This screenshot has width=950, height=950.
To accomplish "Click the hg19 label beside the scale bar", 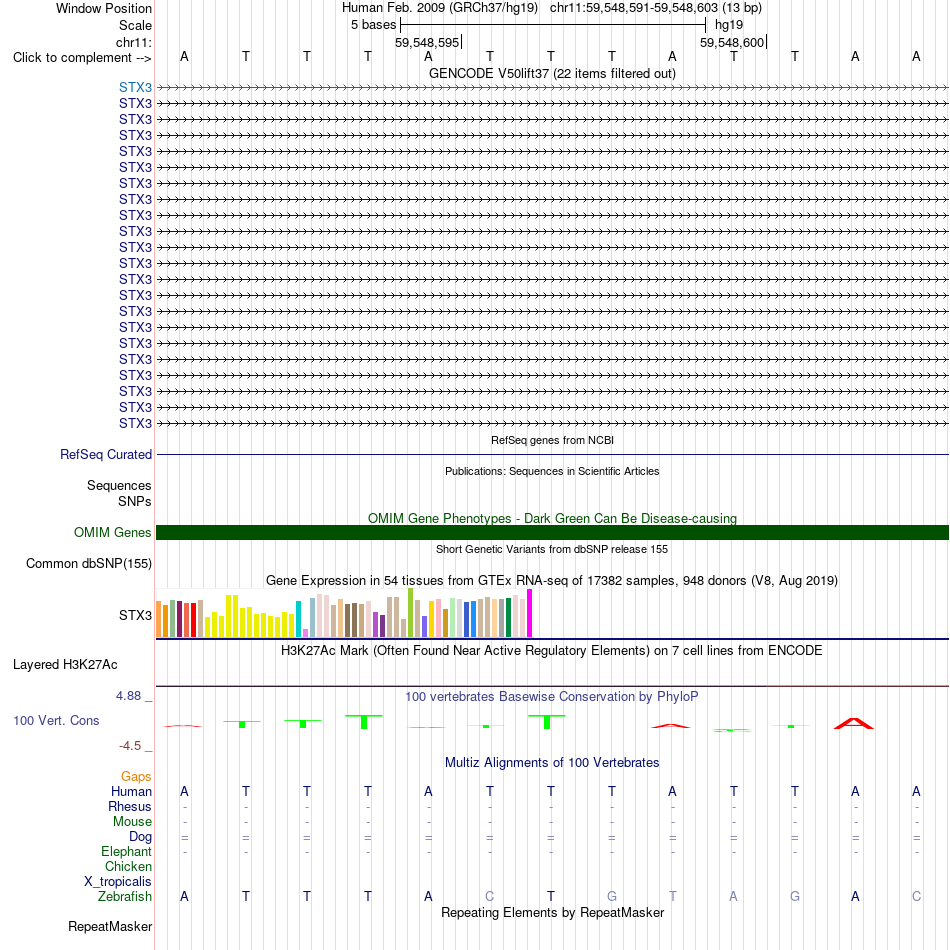I will coord(729,25).
